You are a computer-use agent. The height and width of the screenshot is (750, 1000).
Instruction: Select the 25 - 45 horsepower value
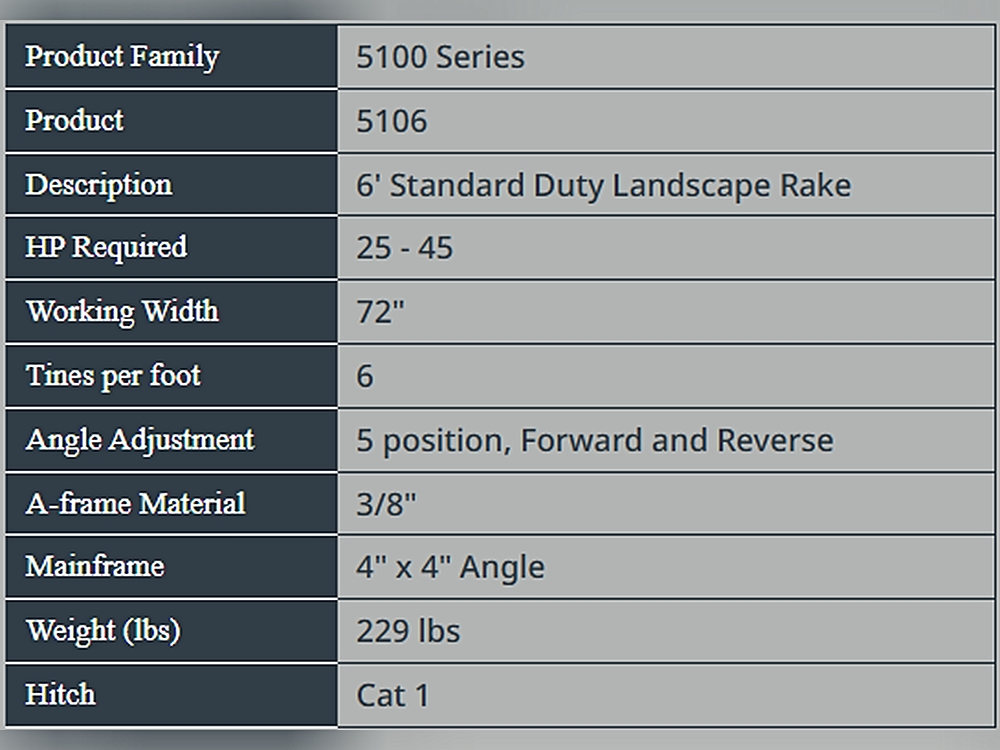(404, 248)
